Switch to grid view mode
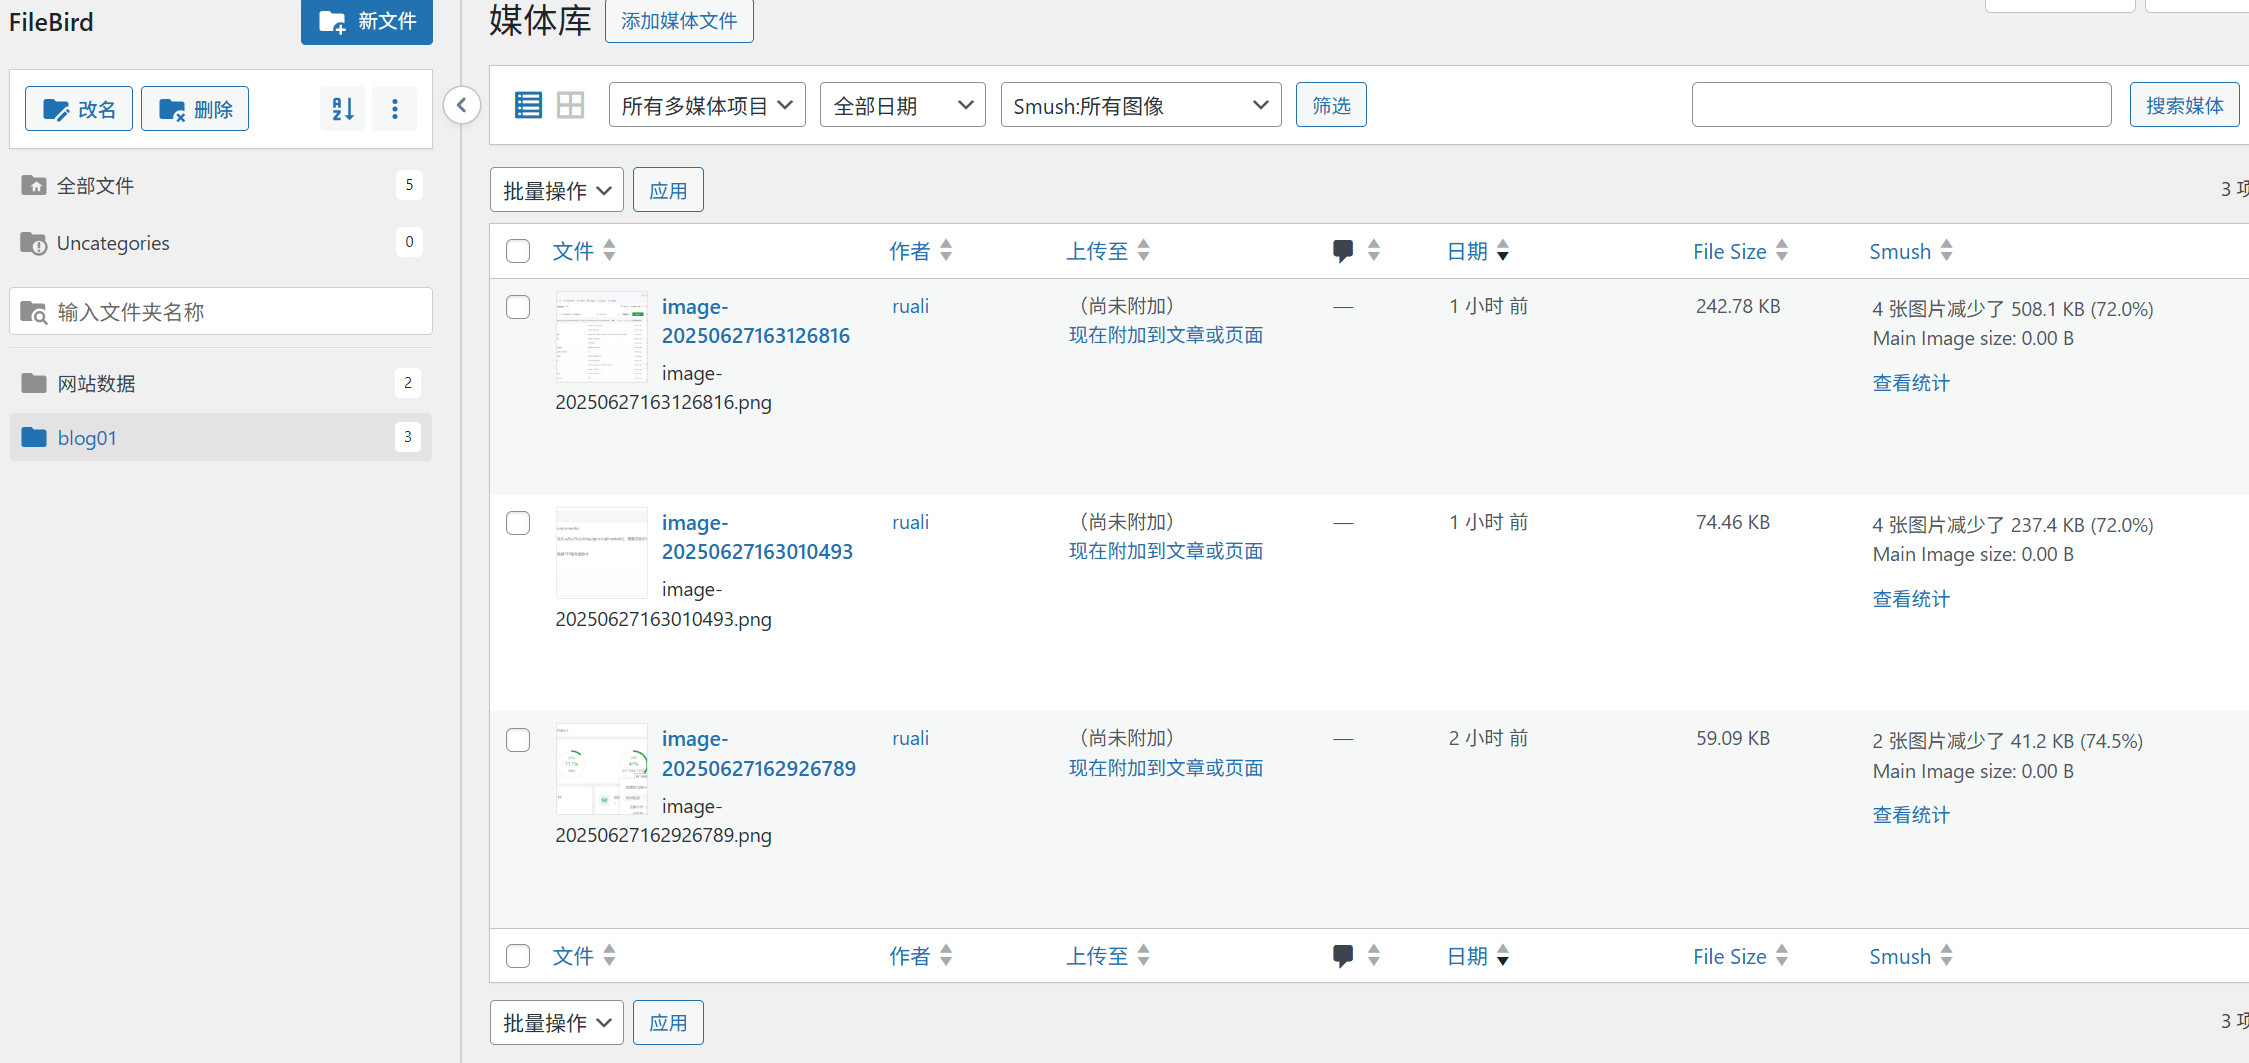Viewport: 2249px width, 1063px height. (x=570, y=105)
